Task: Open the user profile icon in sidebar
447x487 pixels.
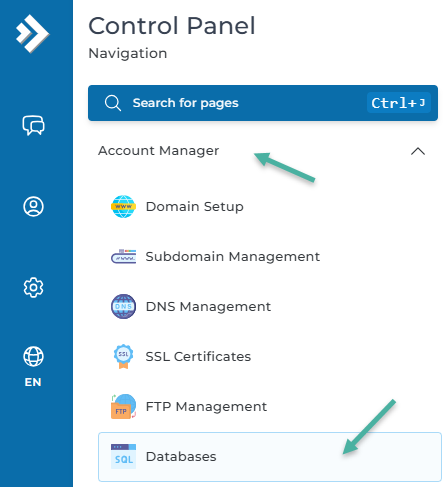Action: coord(33,207)
